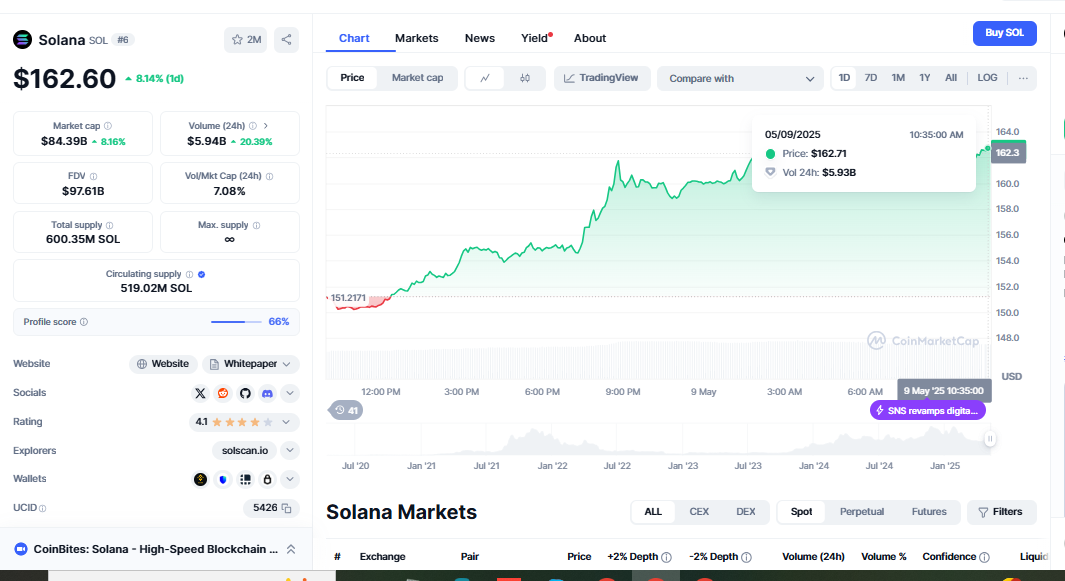Image resolution: width=1065 pixels, height=581 pixels.
Task: Click +2% Depth info icon
Action: pyautogui.click(x=666, y=557)
